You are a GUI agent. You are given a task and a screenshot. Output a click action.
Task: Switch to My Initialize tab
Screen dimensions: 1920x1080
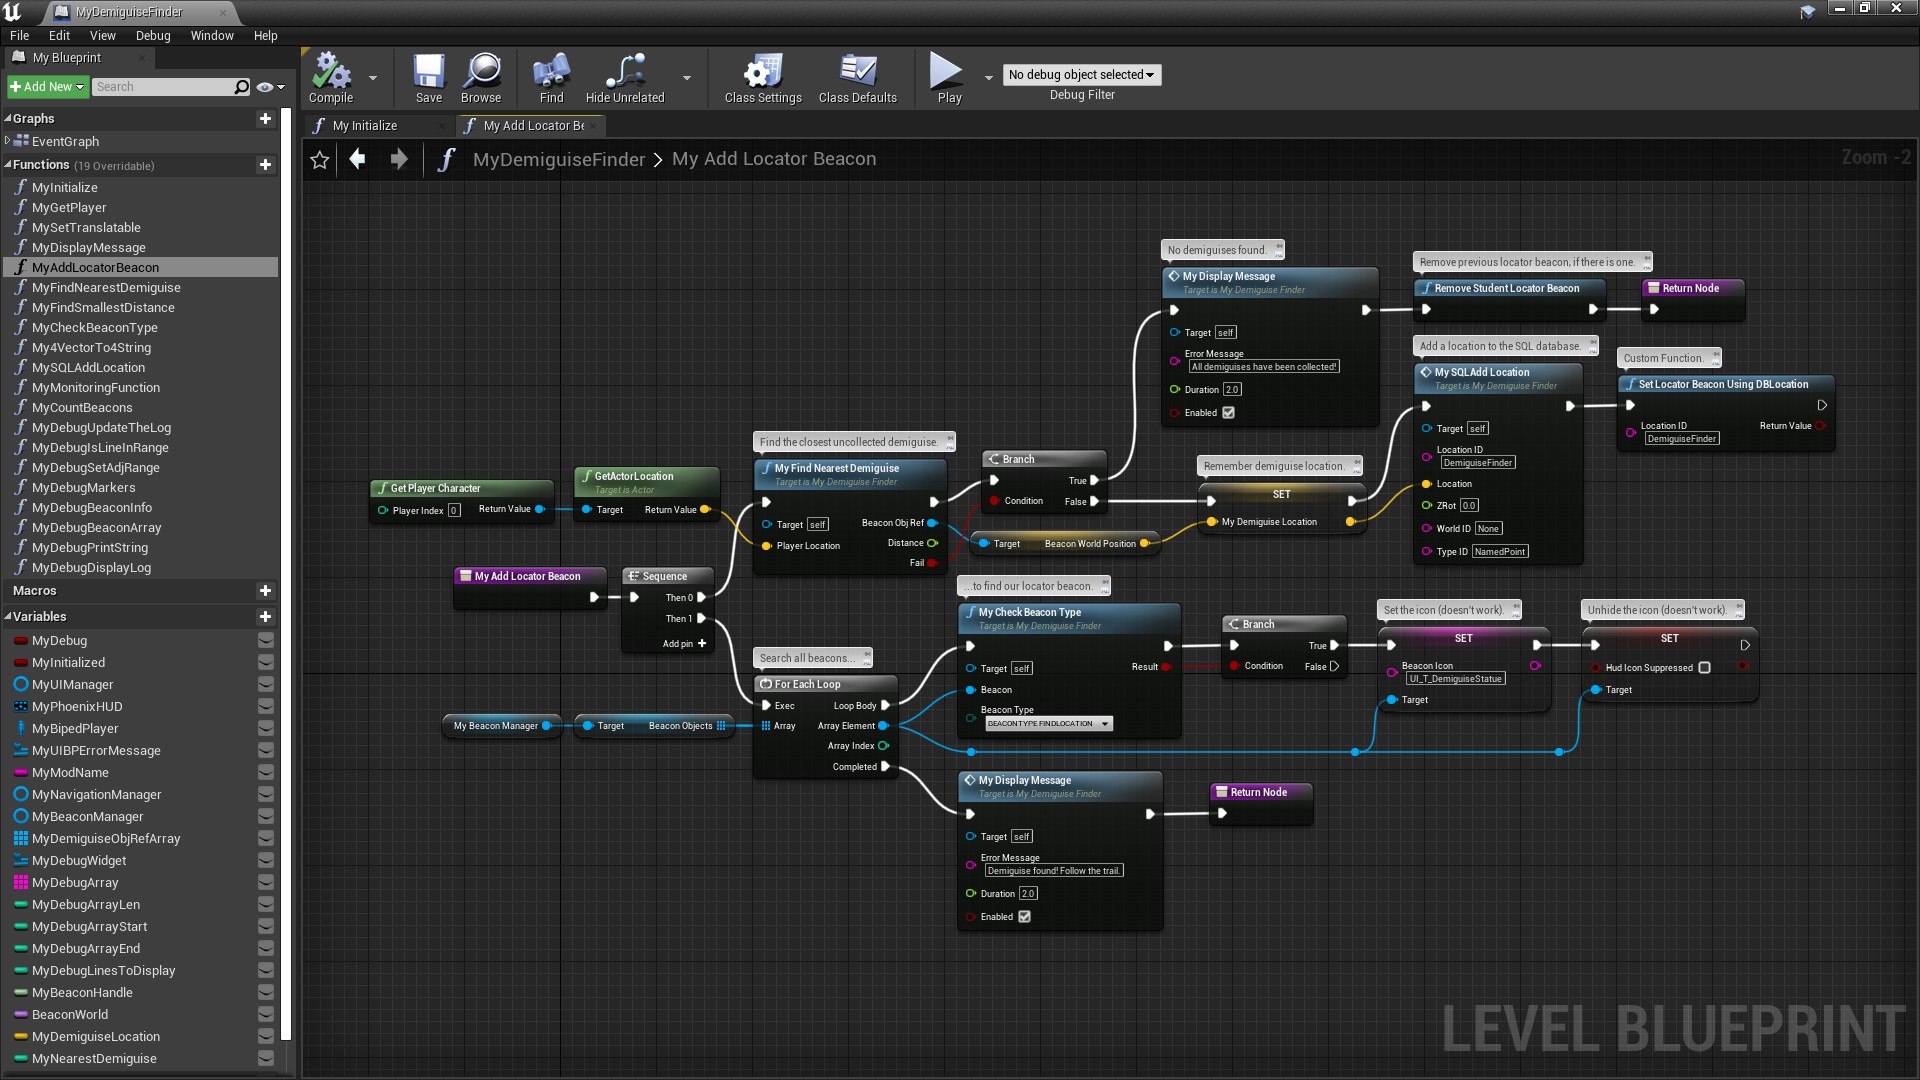click(377, 125)
